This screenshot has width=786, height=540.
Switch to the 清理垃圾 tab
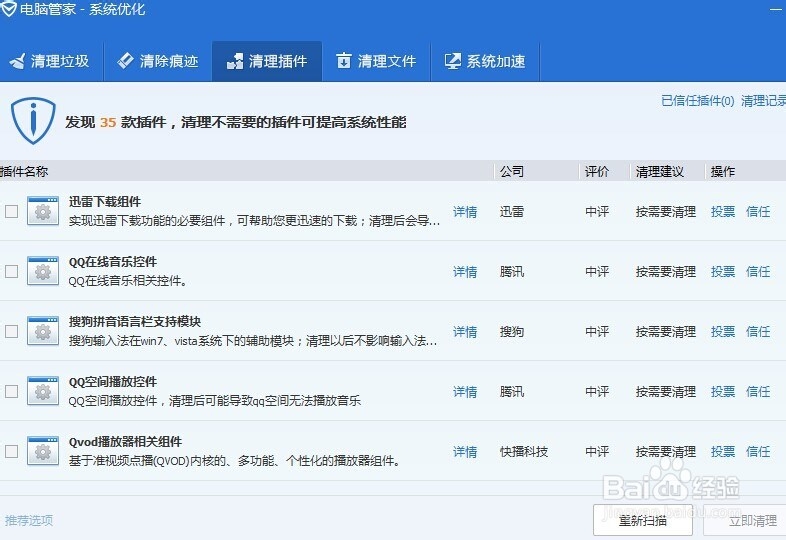pyautogui.click(x=50, y=61)
